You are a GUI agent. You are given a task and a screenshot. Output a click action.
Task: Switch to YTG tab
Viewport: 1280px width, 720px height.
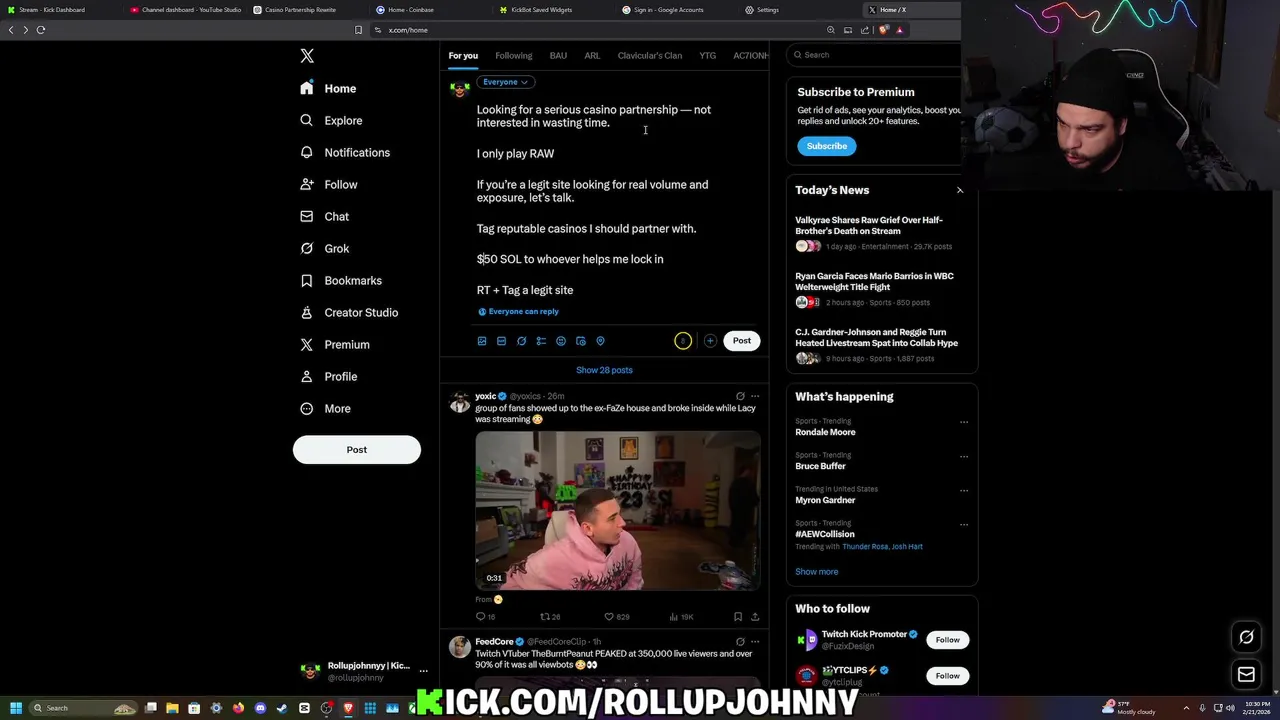(707, 56)
